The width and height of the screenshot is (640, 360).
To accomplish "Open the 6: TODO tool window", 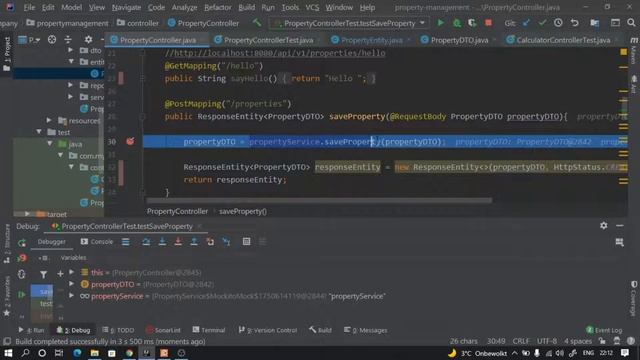I will coord(118,330).
